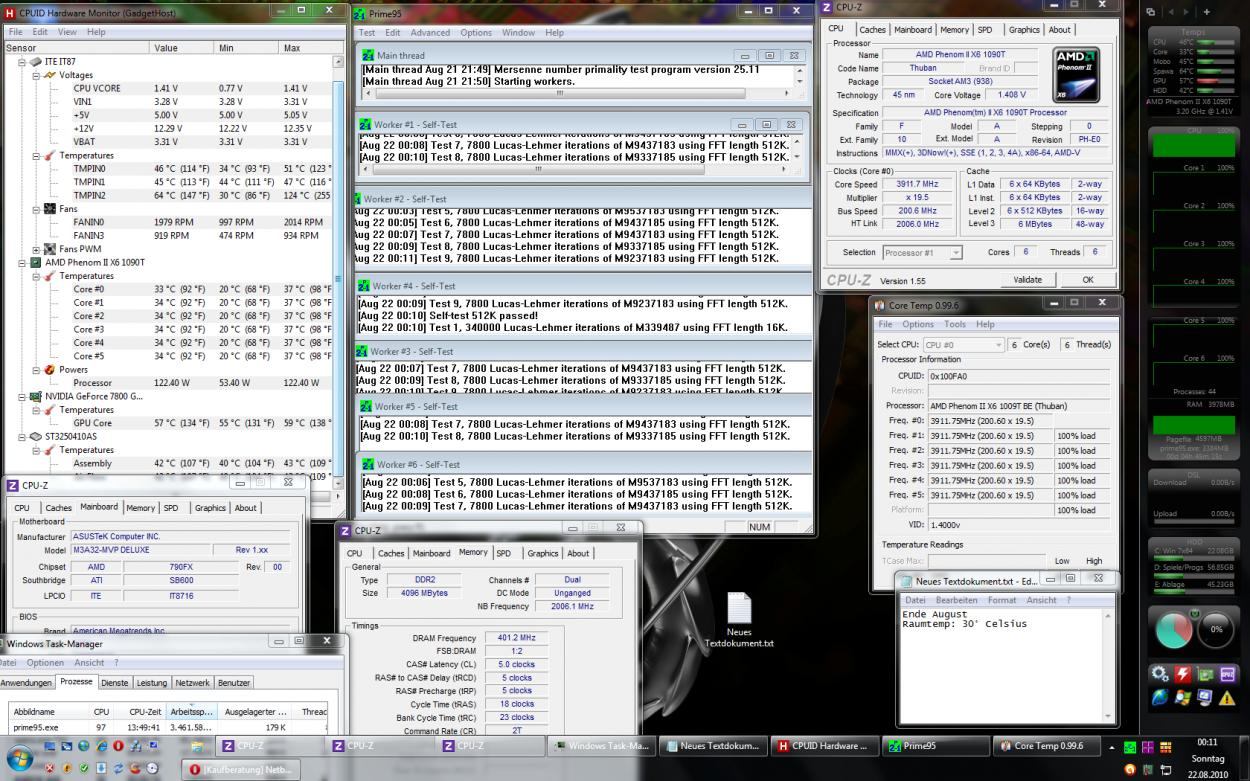Switch to Graphics tab in CPU-Z processor window

click(1023, 30)
